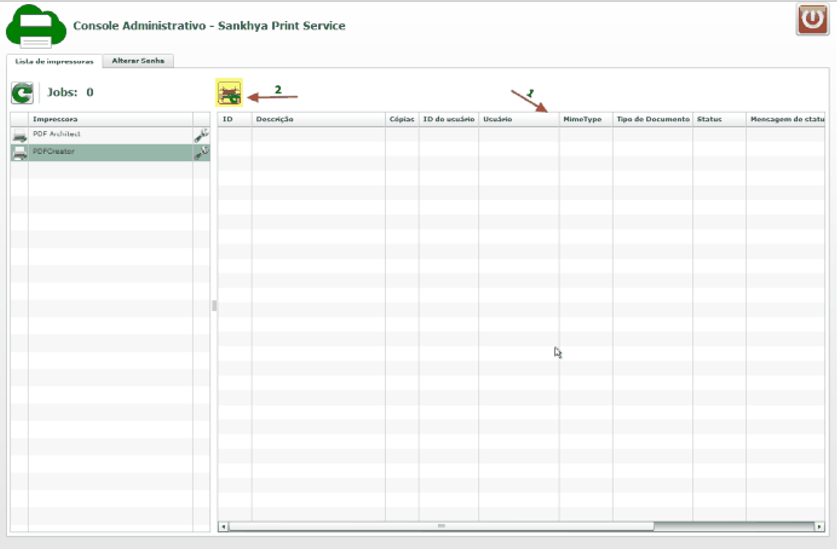Open the Alterar Senha tab

pos(138,61)
